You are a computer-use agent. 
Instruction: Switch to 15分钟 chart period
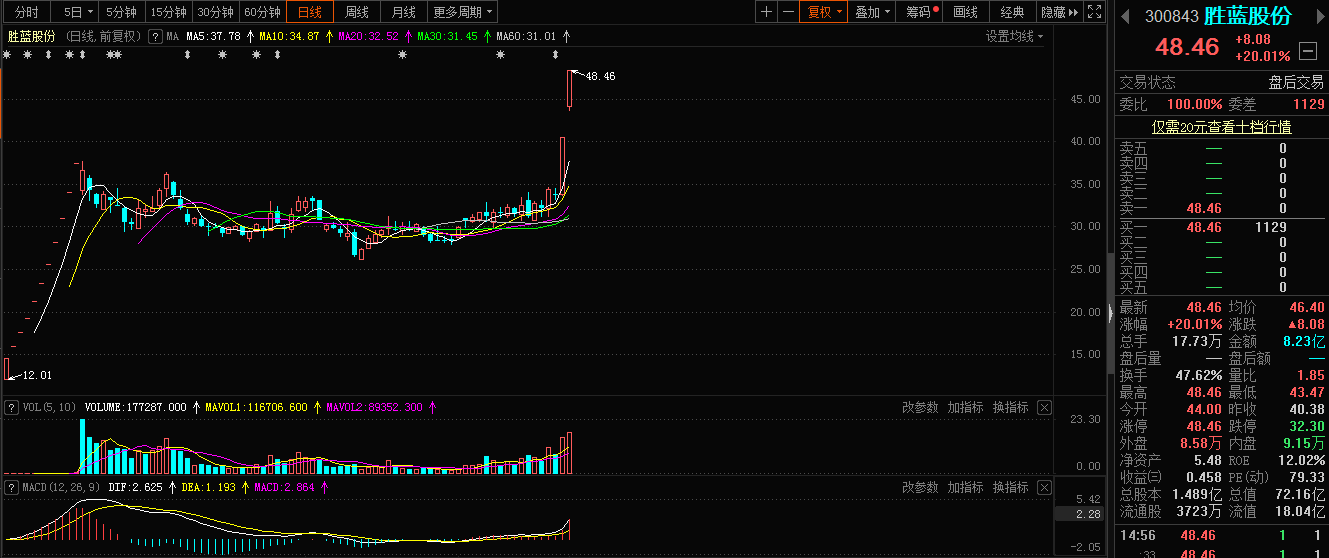pyautogui.click(x=168, y=12)
